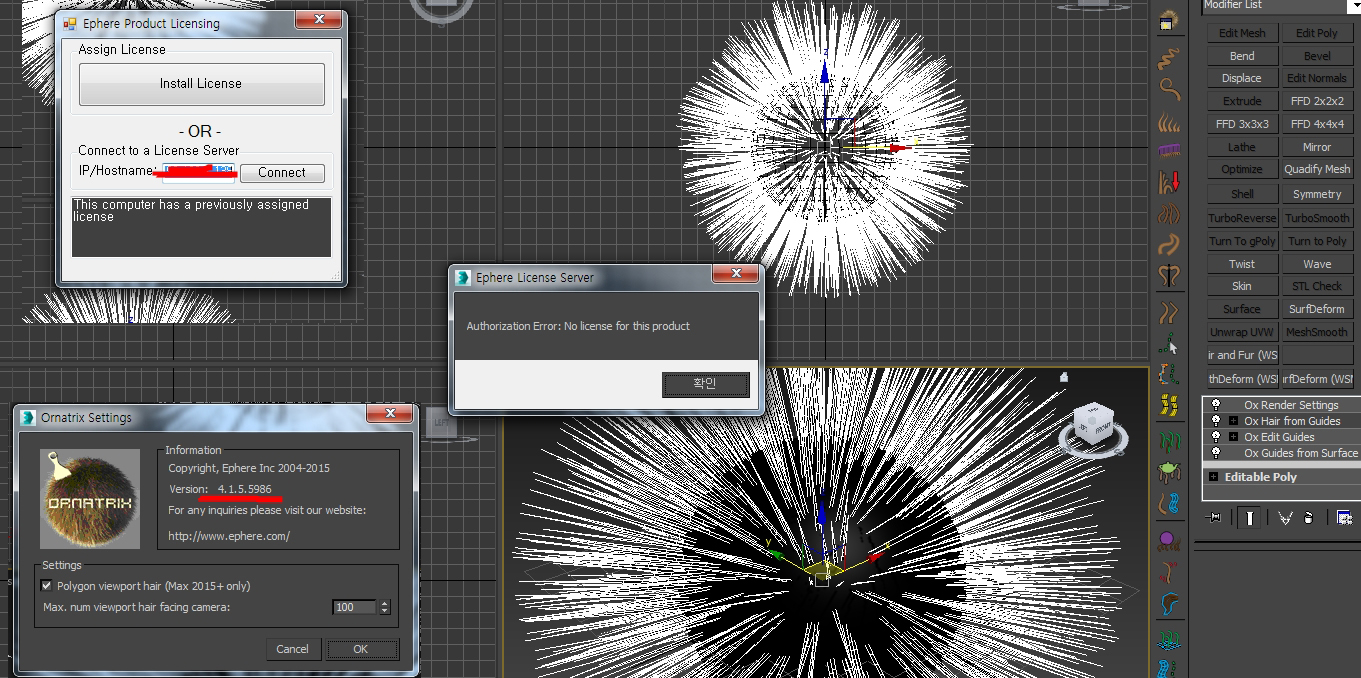Click Remove Modifier trash icon
This screenshot has height=678, width=1361.
1308,517
